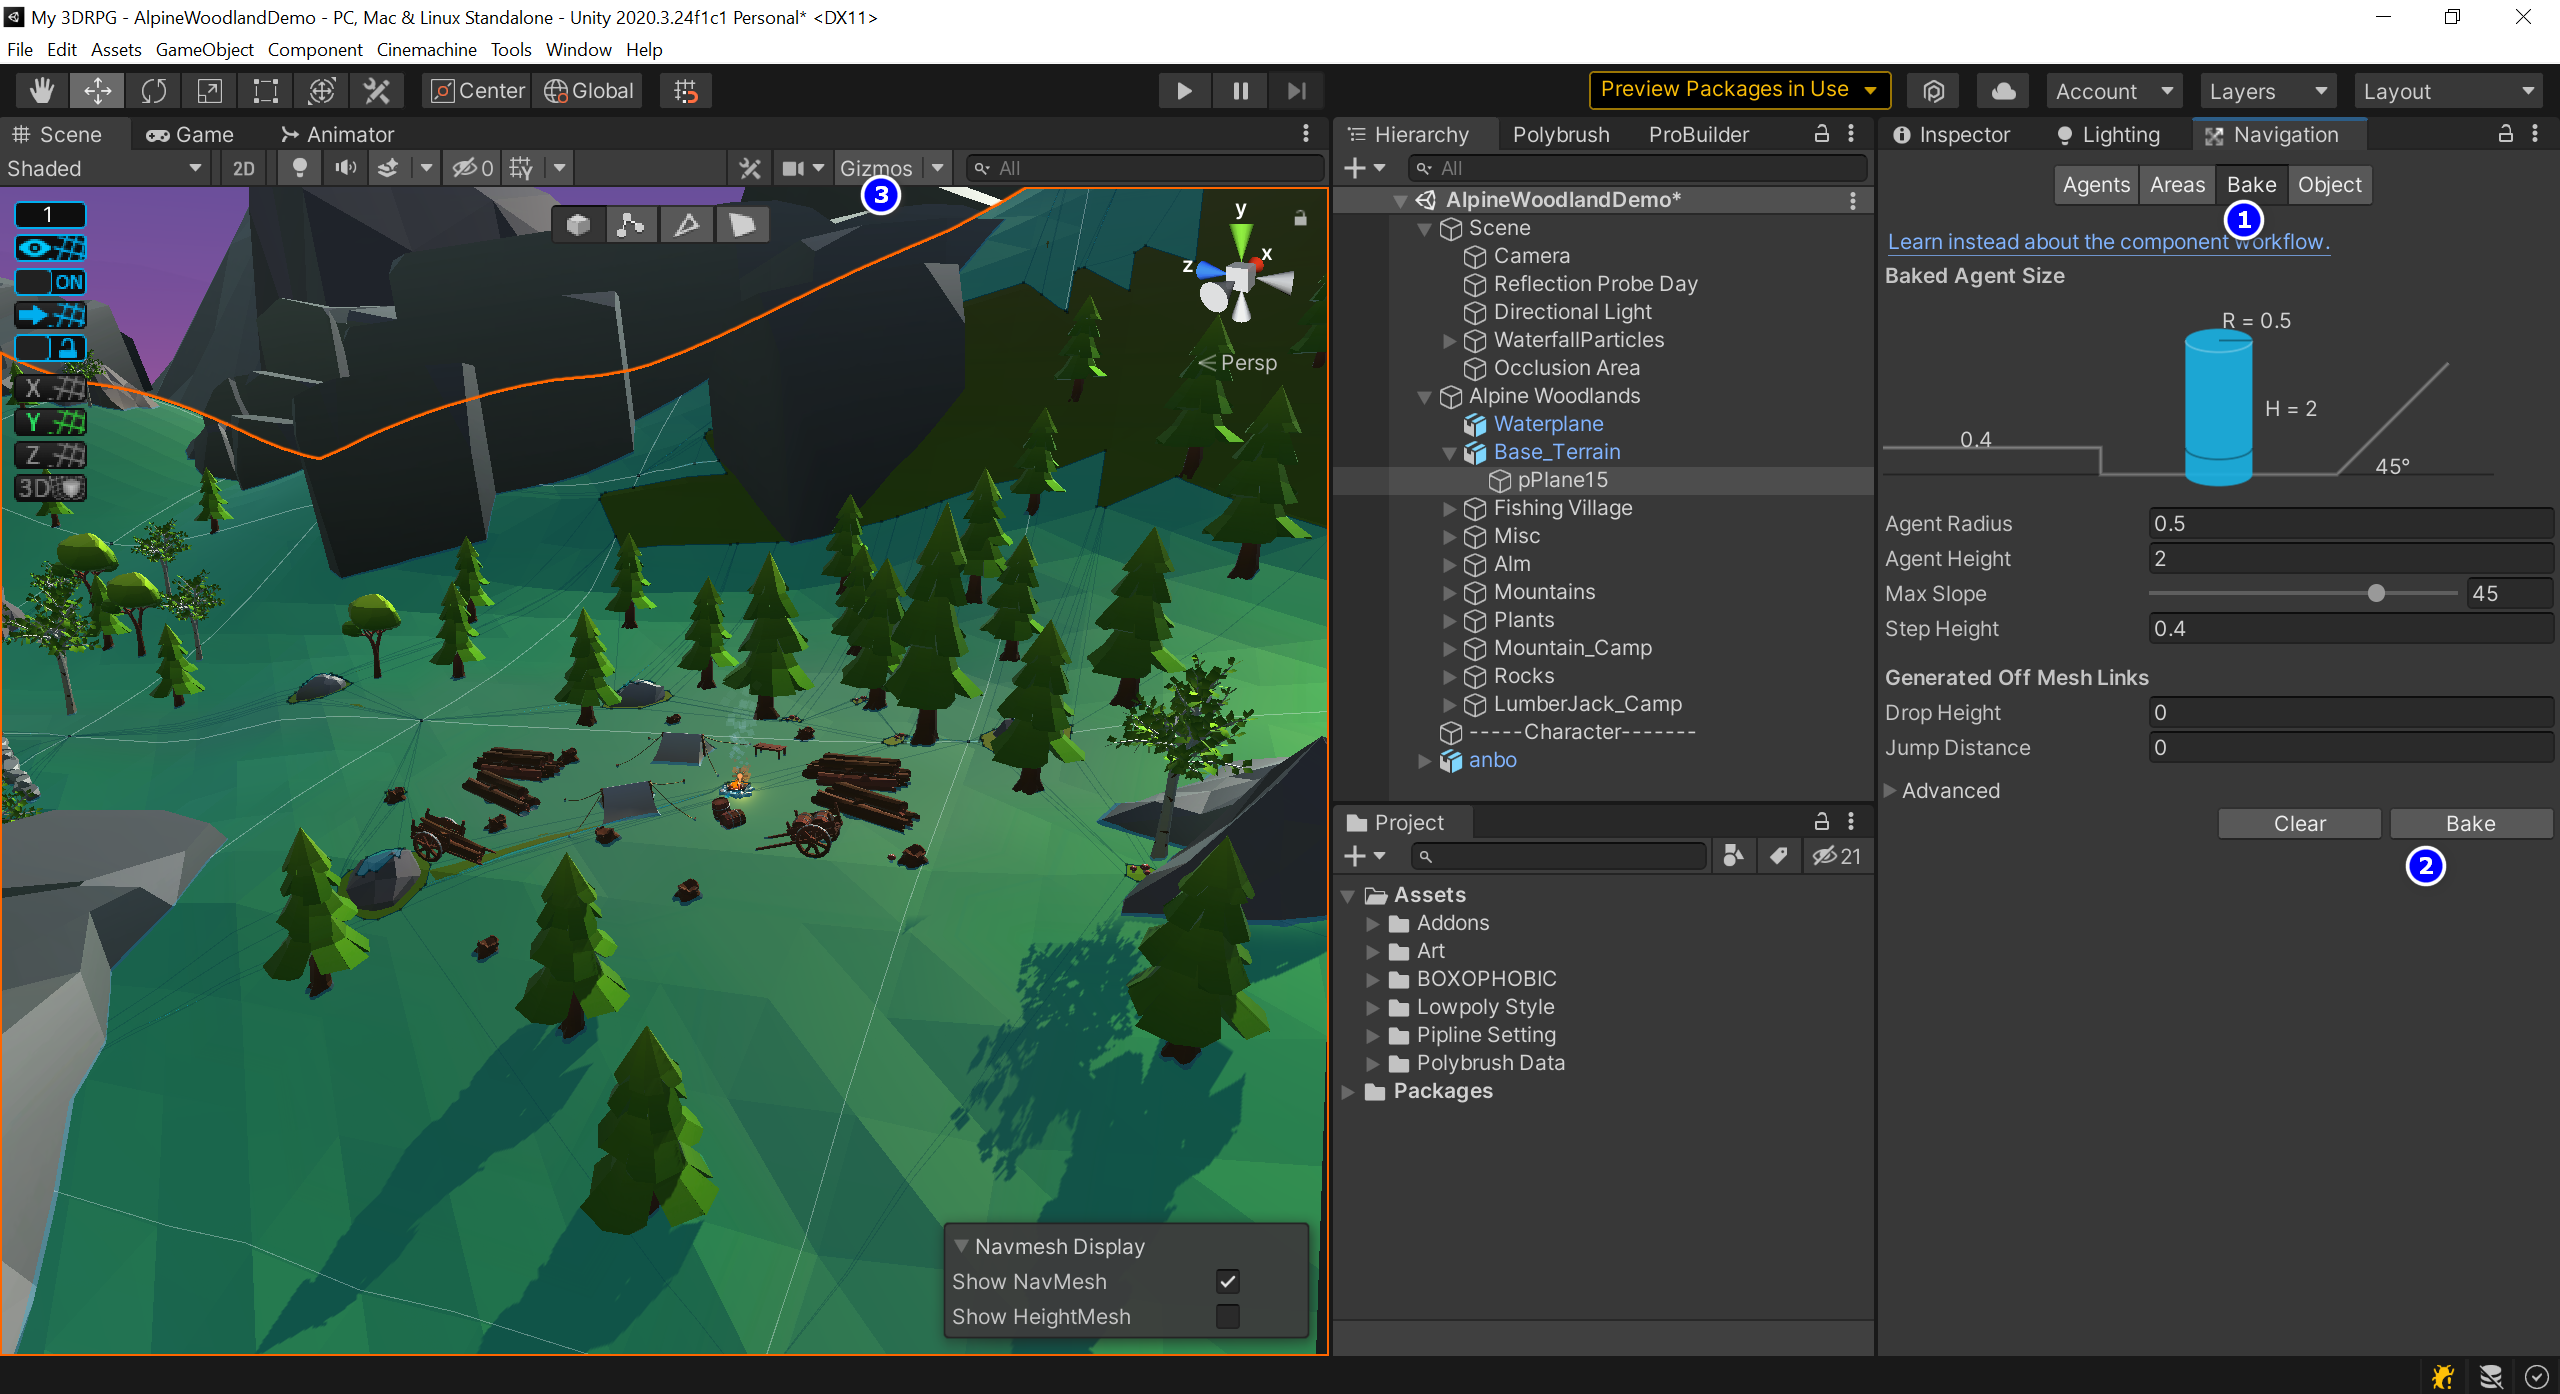Open Gizmos dropdown arrow
The image size is (2560, 1394).
click(938, 168)
